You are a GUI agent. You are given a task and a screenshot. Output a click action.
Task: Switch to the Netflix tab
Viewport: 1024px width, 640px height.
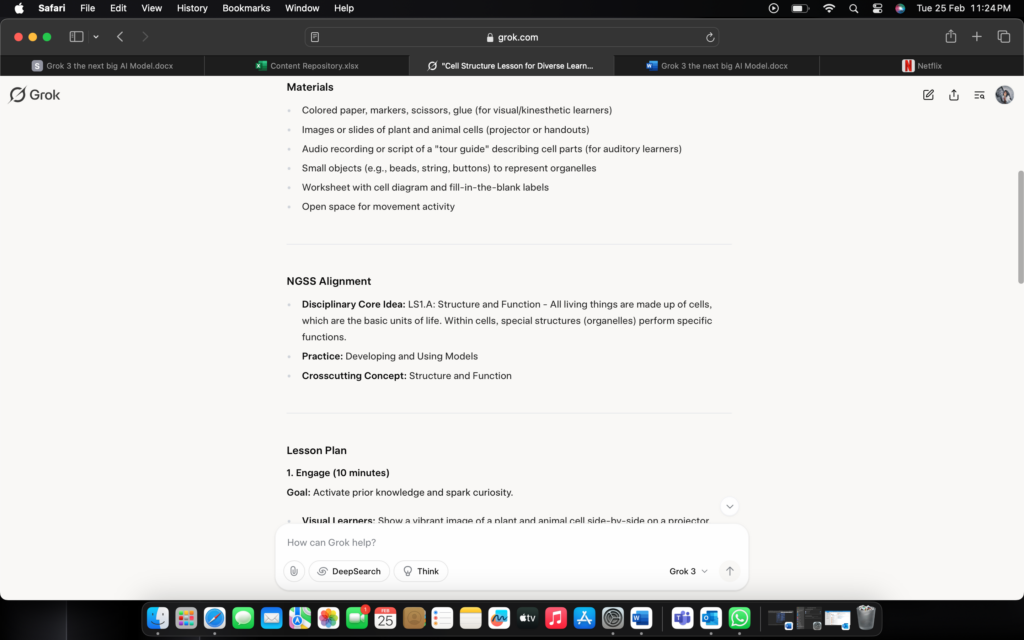click(921, 66)
